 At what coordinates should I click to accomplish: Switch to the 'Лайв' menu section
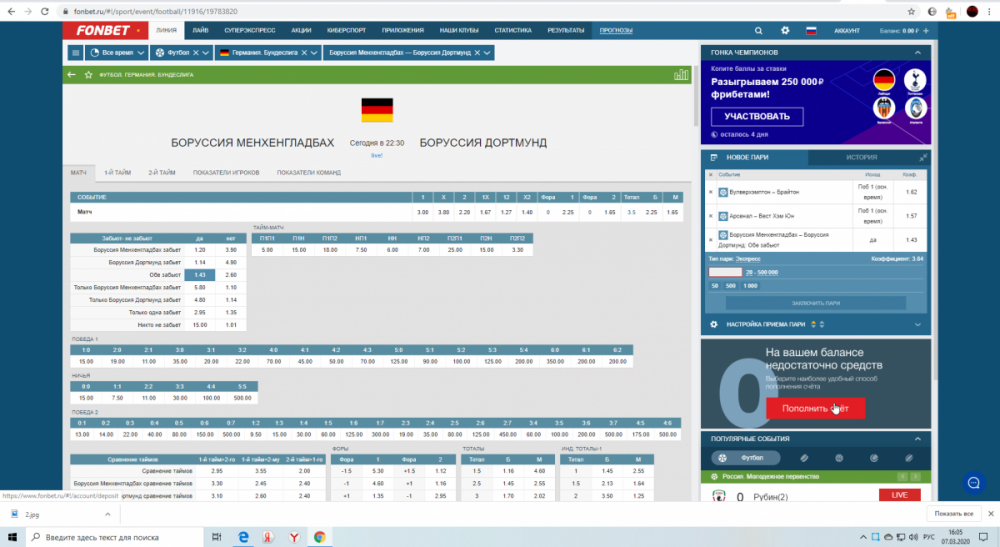point(200,31)
